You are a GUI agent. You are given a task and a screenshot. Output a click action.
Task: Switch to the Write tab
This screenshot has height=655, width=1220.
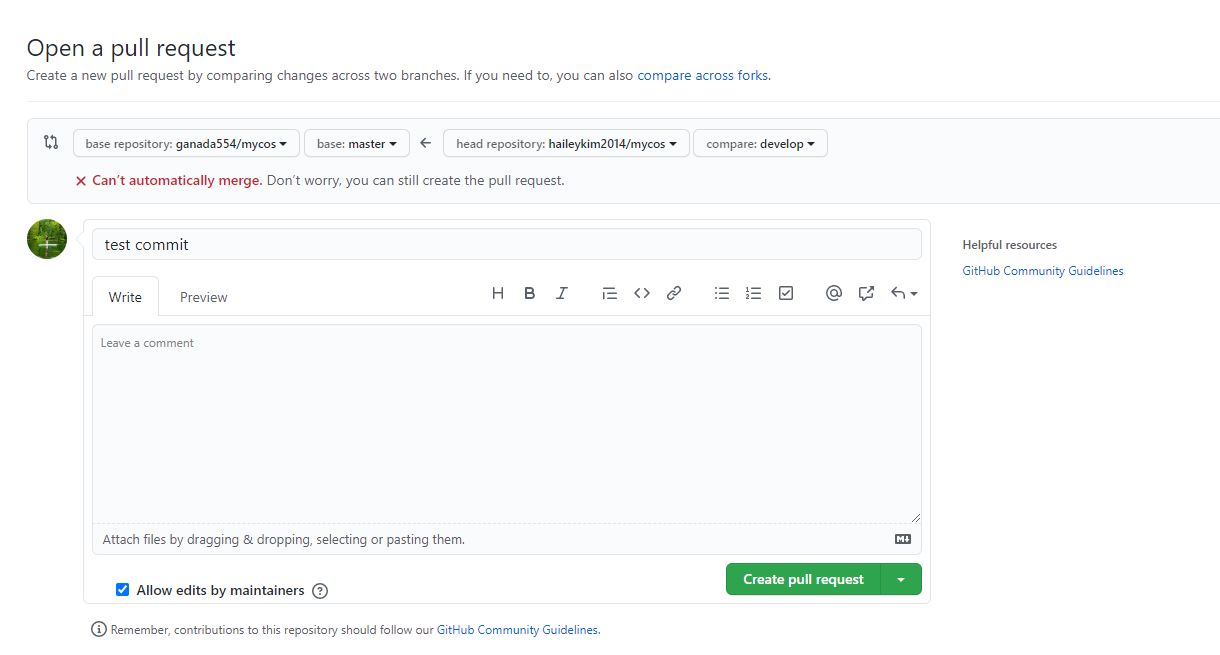coord(125,297)
